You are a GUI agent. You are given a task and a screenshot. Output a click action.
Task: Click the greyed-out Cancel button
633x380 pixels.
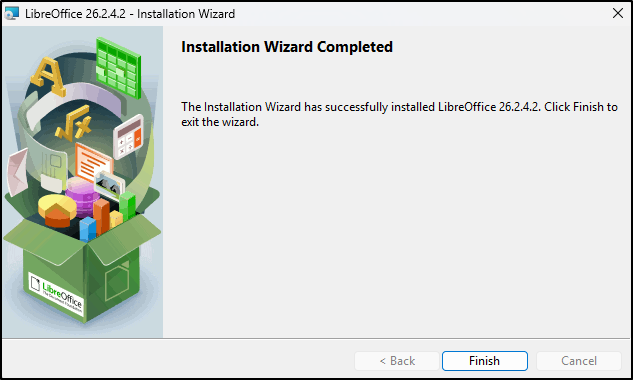(579, 361)
